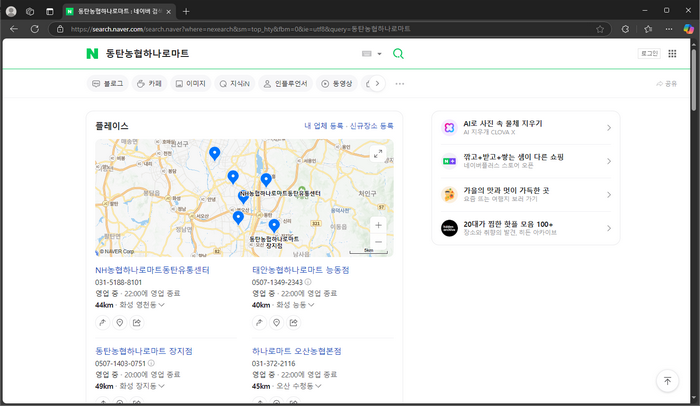700x406 pixels.
Task: Expand the map to fullscreen
Action: pyautogui.click(x=378, y=154)
